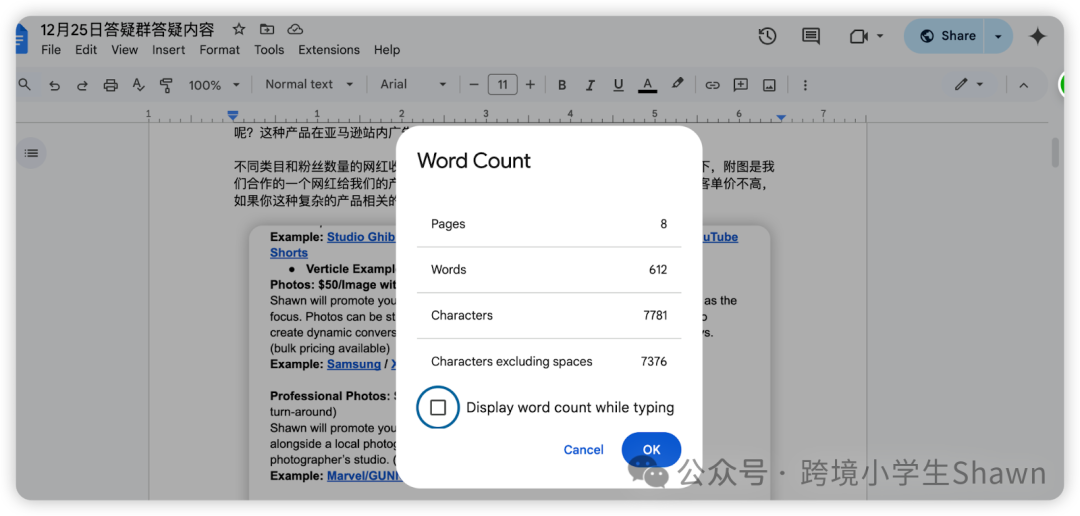This screenshot has width=1080, height=516.
Task: Open the three-dot more options
Action: pyautogui.click(x=804, y=85)
